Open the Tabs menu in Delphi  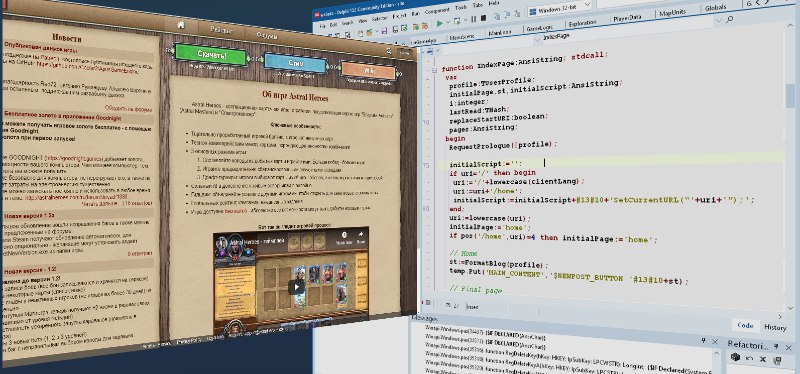click(478, 5)
